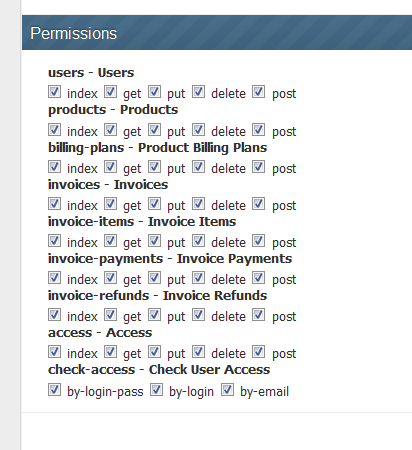Image resolution: width=412 pixels, height=450 pixels.
Task: Uncheck invoice-items put checkbox
Action: tap(154, 241)
